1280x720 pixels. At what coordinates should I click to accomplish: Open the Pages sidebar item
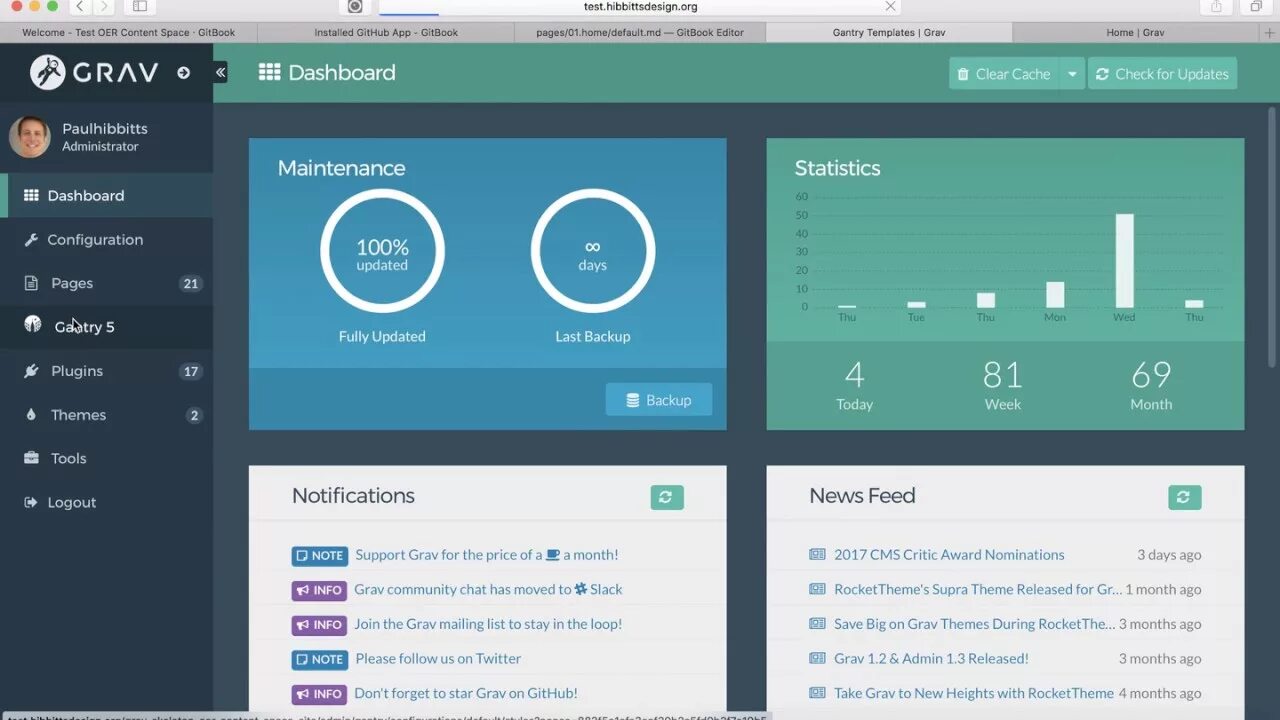[106, 283]
